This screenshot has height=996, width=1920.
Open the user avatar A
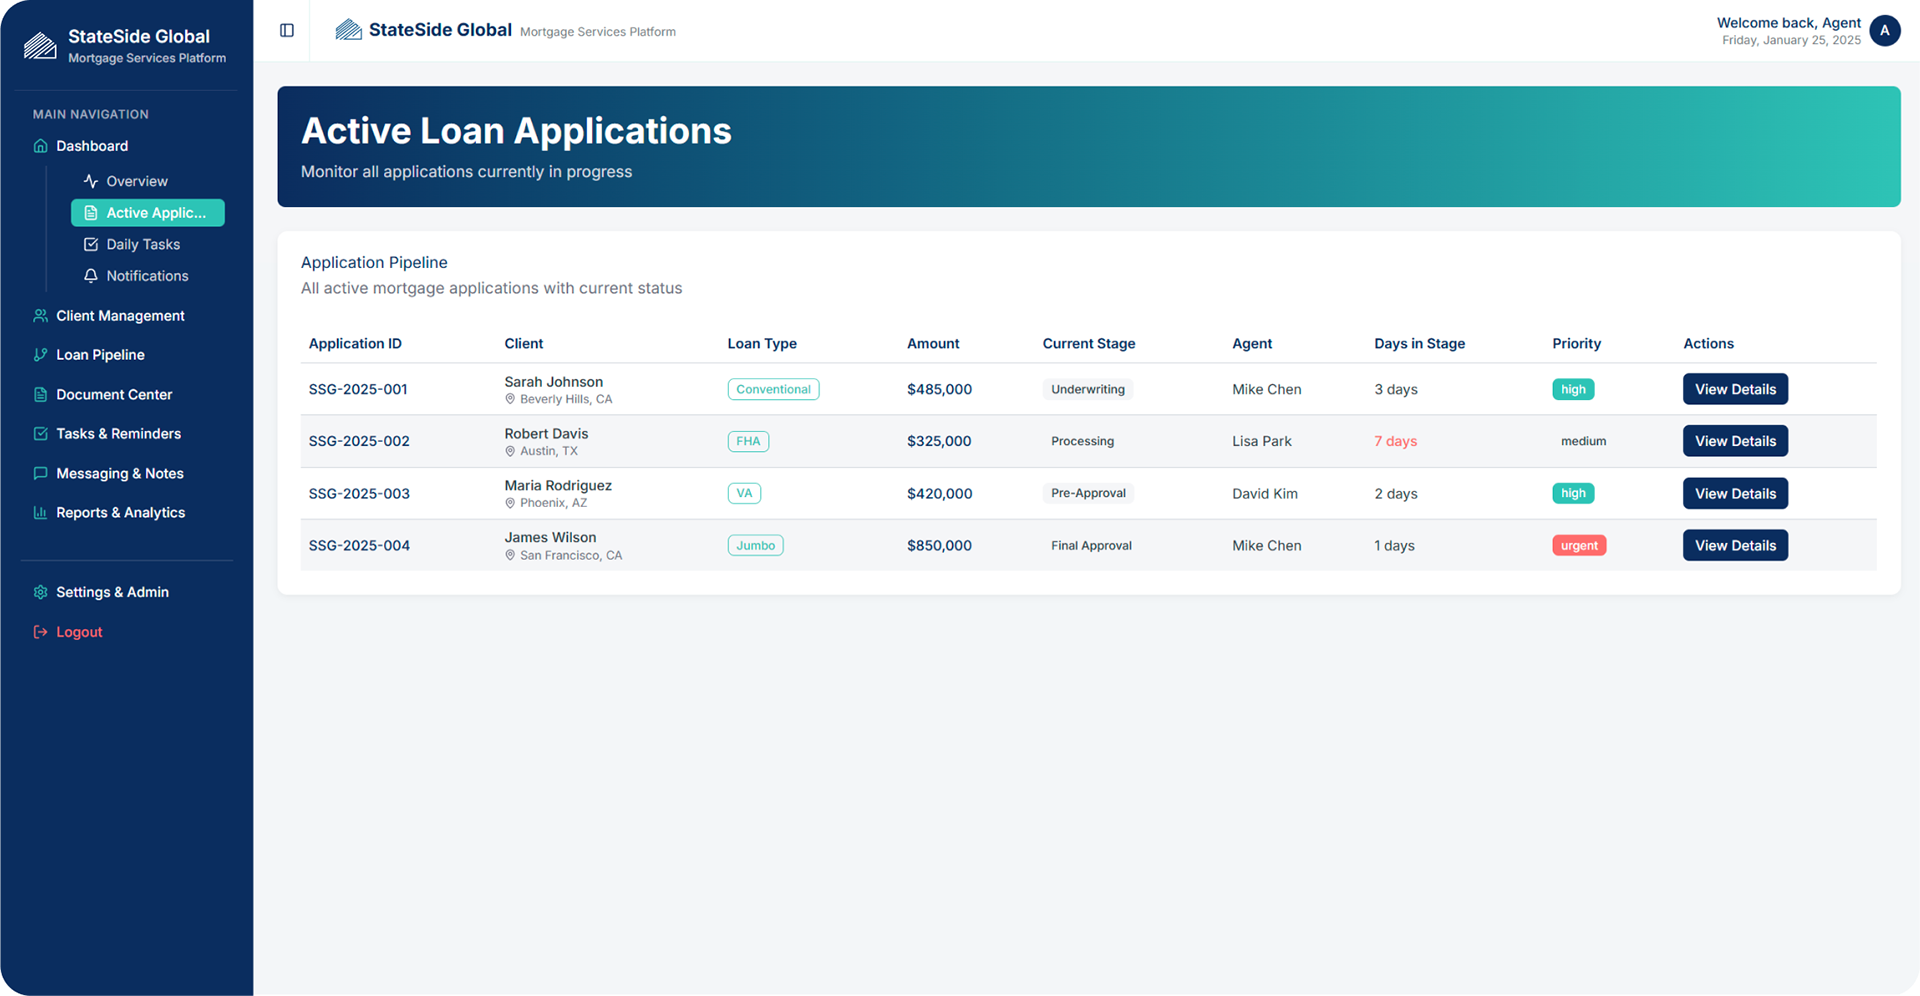click(1884, 31)
